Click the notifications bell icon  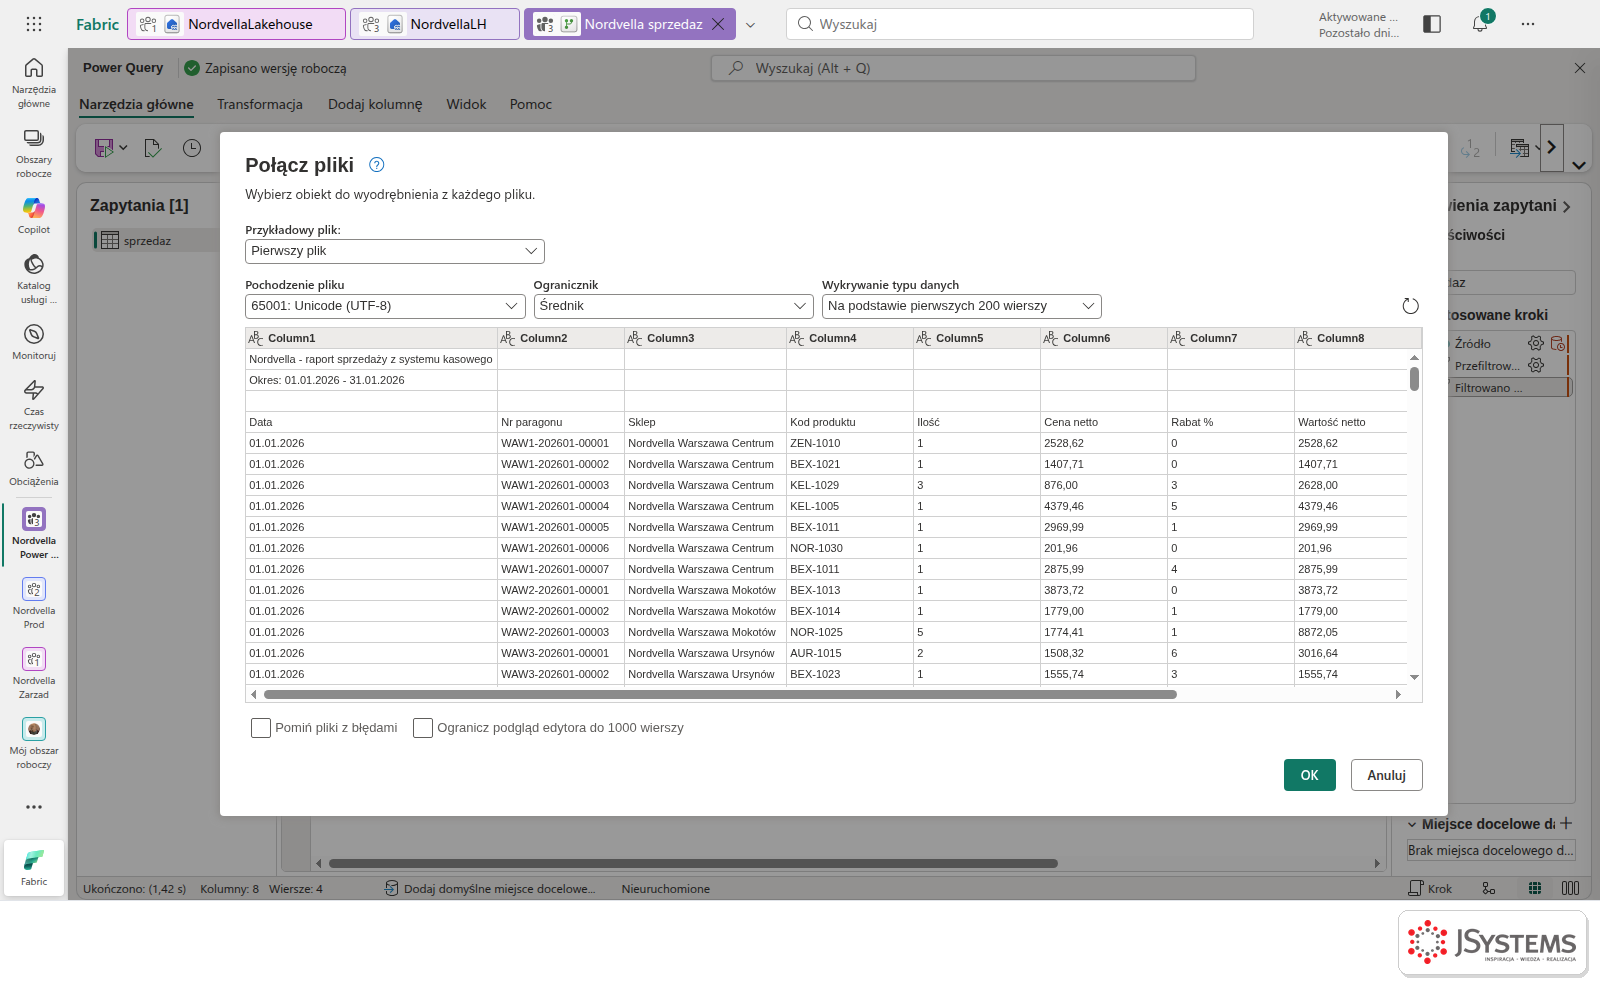coord(1480,24)
